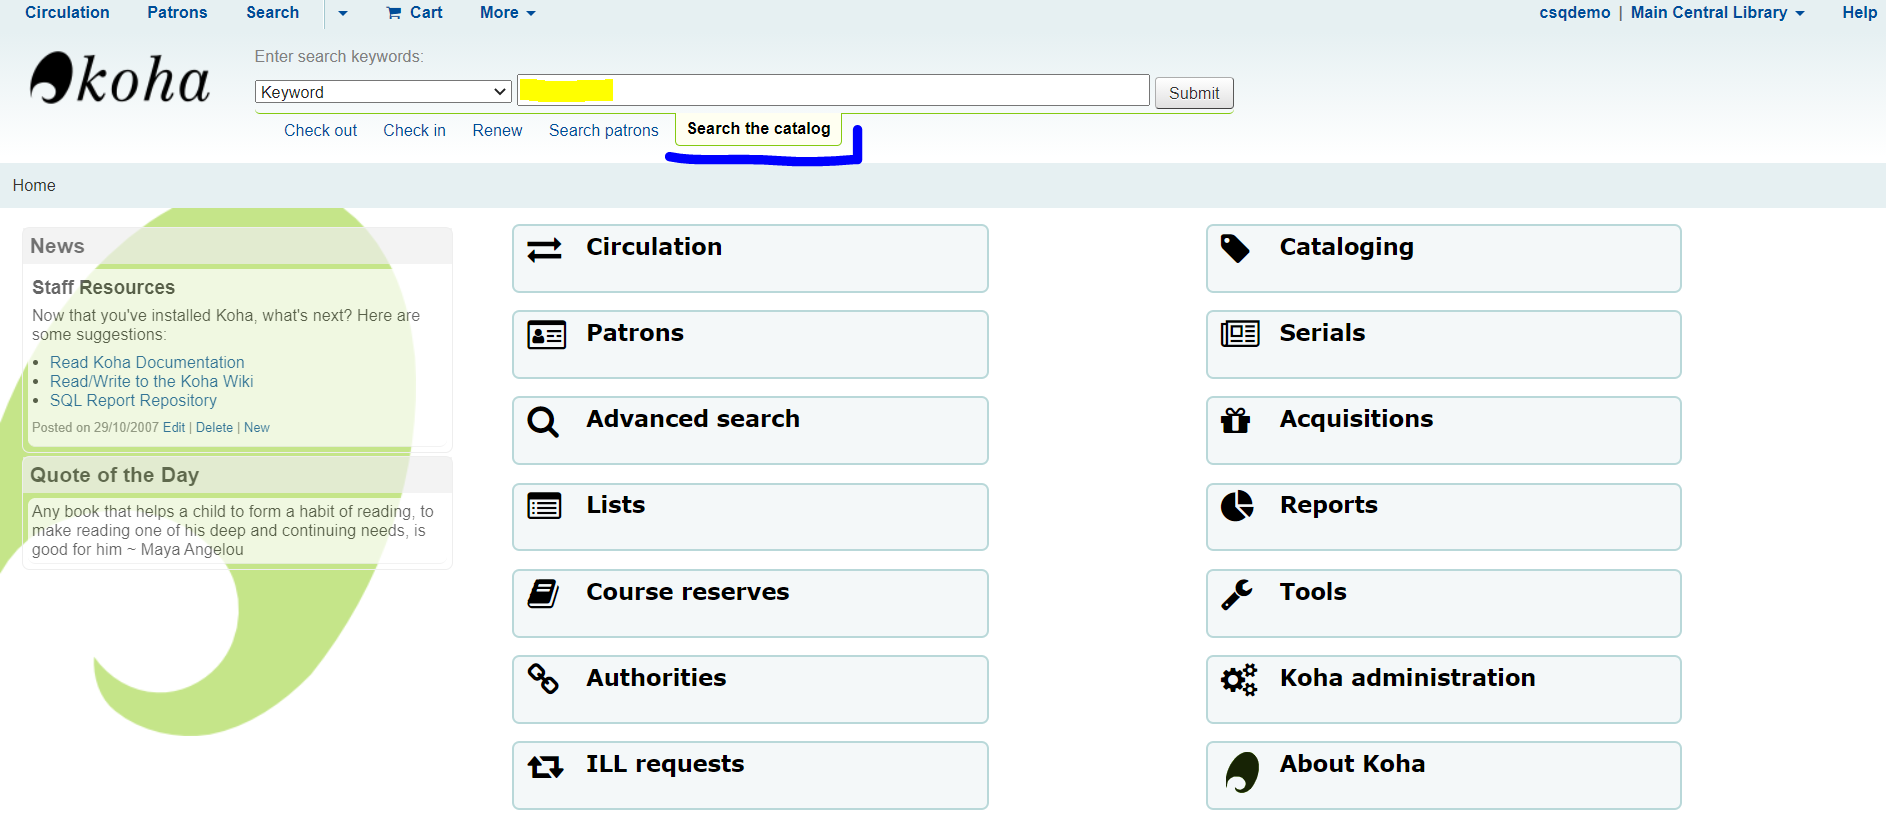Click New under the Staff Resources news

(257, 427)
